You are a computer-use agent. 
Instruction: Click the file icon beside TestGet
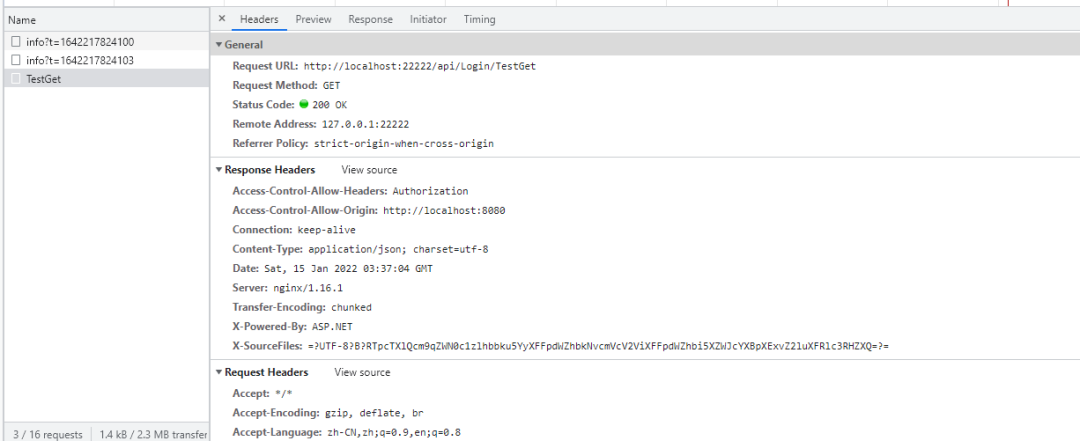click(x=16, y=79)
